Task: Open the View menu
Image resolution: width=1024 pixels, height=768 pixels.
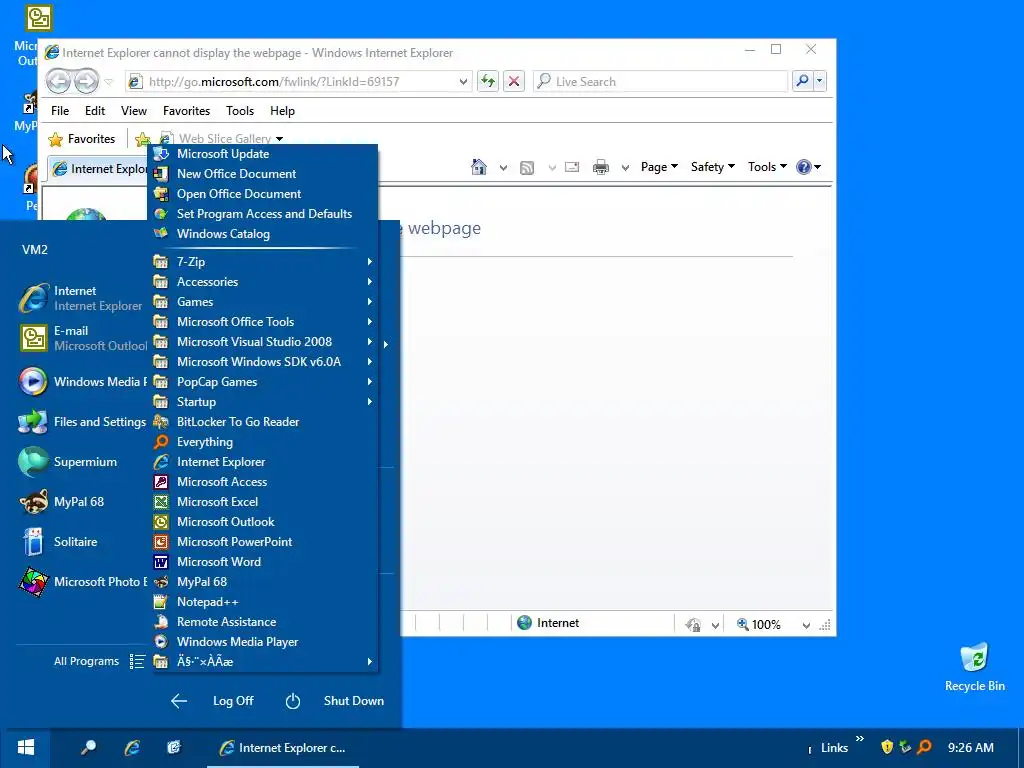Action: point(134,111)
